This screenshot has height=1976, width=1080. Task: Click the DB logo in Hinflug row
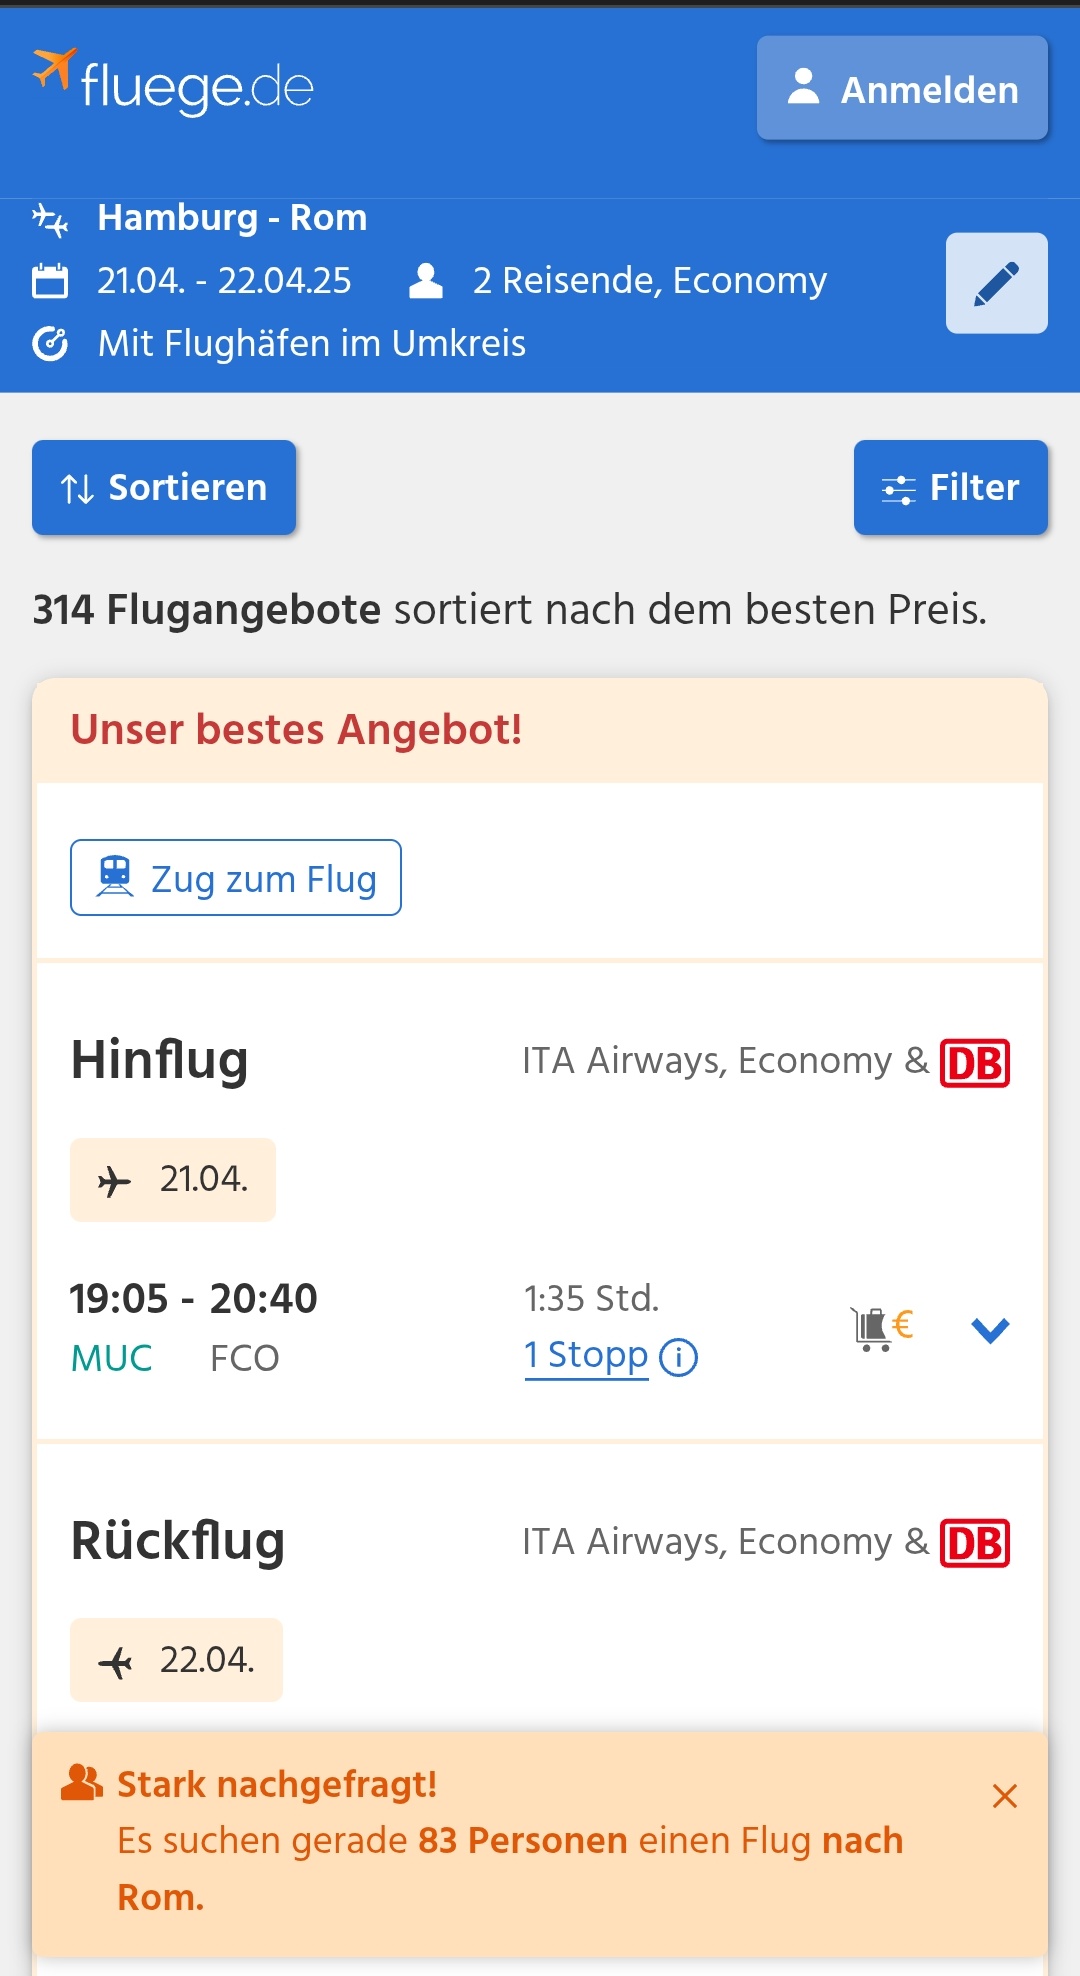coord(974,1063)
